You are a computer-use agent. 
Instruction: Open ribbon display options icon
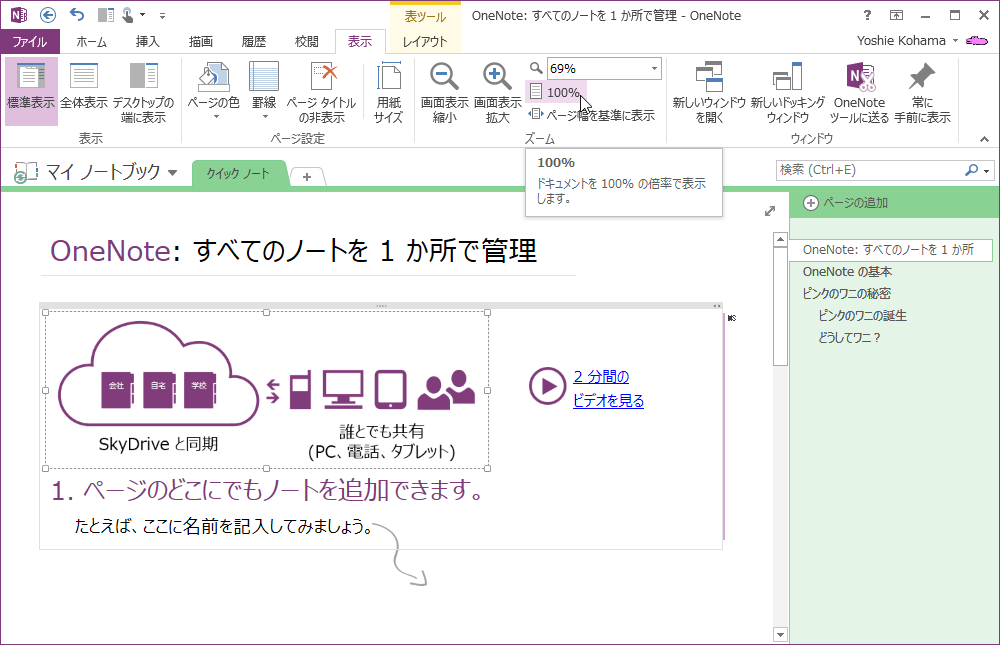(x=896, y=15)
